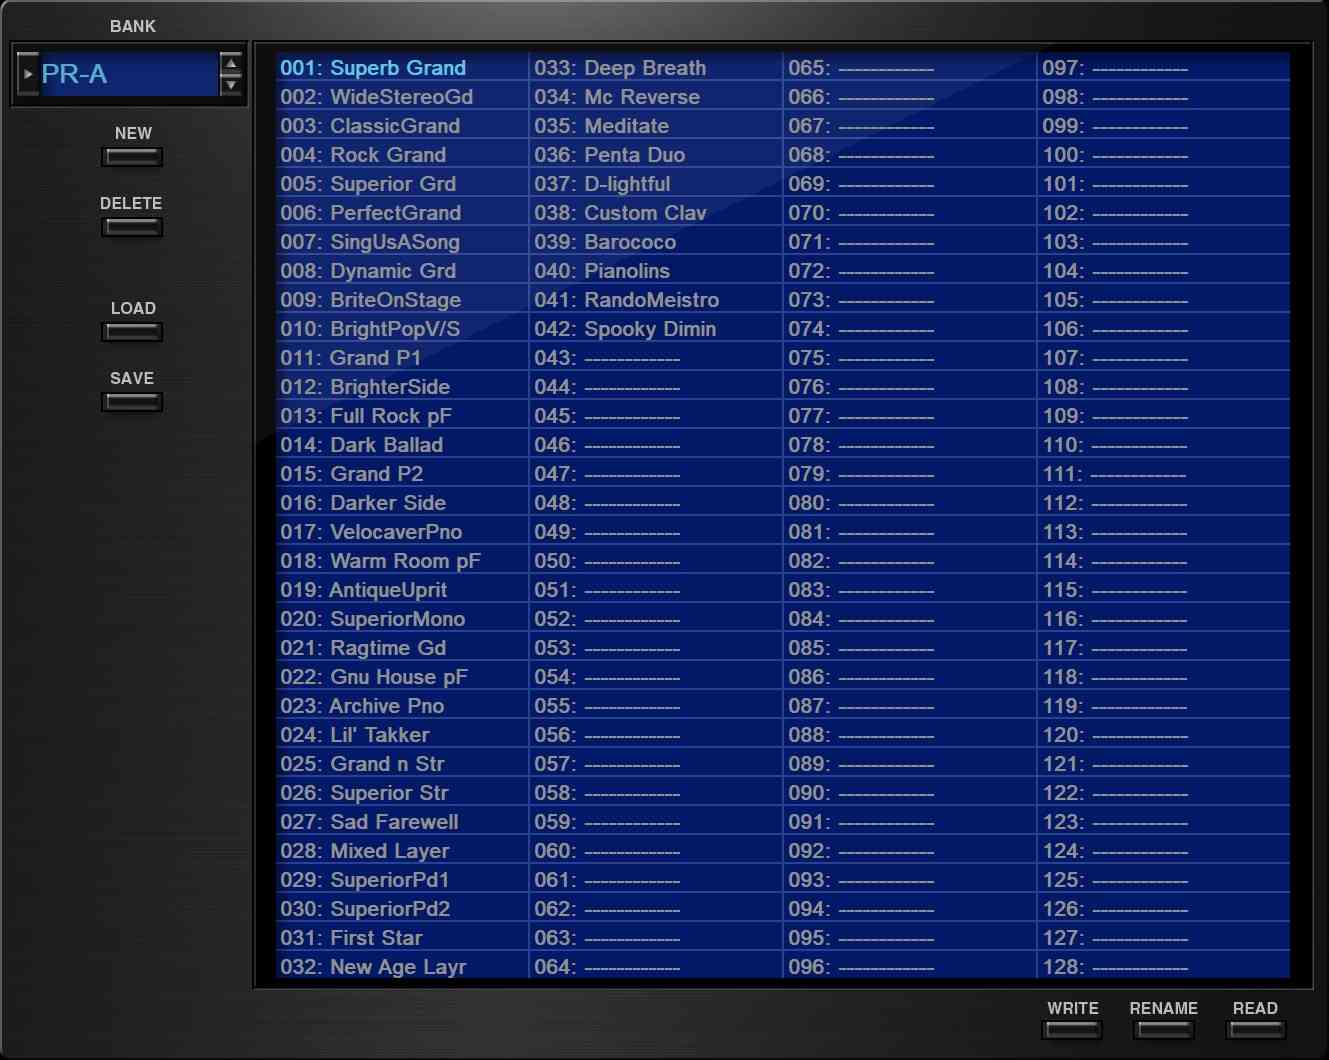
Task: Step bank up with the up arrow
Action: click(231, 65)
